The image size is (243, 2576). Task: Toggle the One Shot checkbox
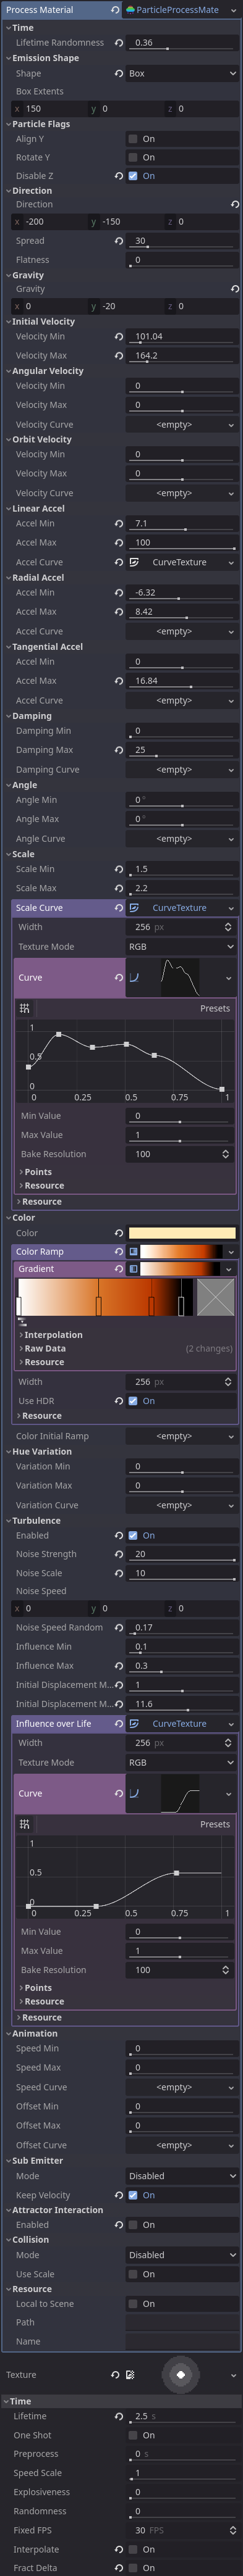coord(133,2435)
